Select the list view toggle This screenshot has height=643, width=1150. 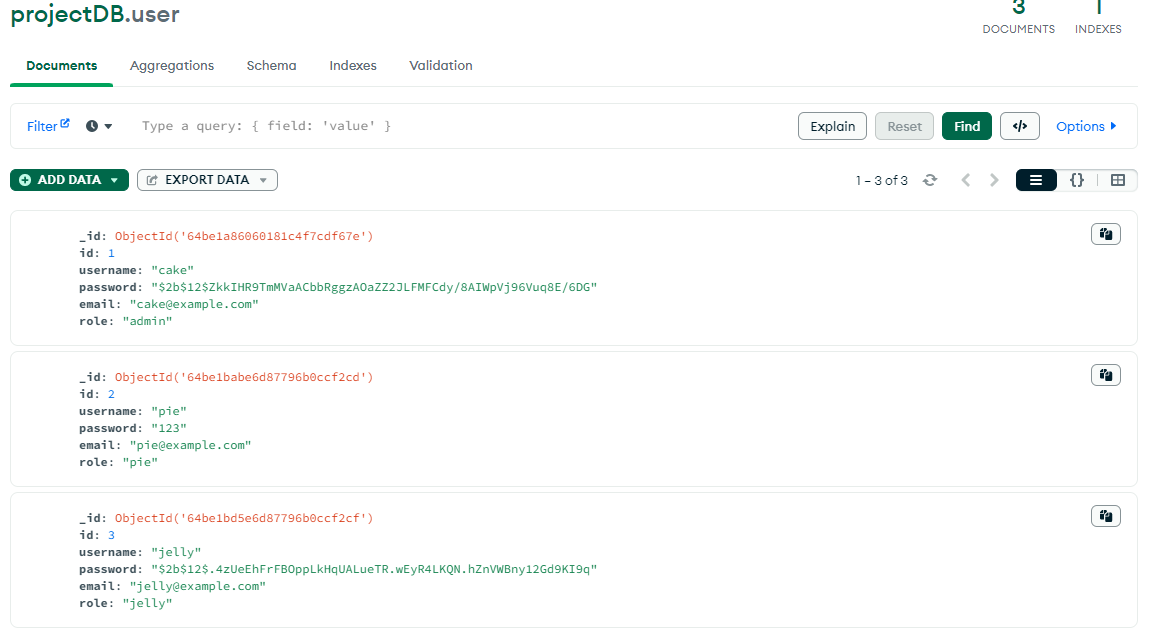[x=1036, y=180]
